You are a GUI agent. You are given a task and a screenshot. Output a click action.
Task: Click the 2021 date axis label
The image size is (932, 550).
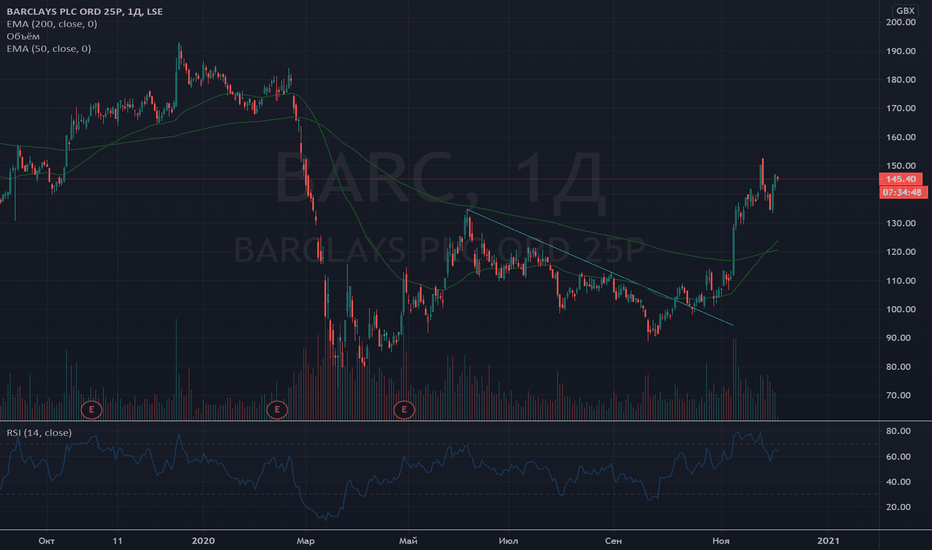point(829,540)
